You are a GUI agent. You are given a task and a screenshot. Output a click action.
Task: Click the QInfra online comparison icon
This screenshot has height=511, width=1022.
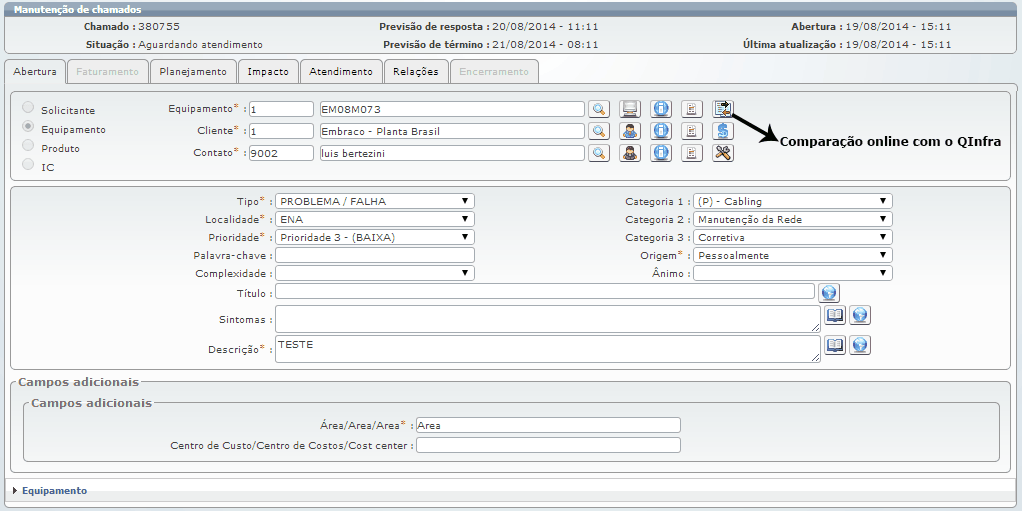coord(723,109)
